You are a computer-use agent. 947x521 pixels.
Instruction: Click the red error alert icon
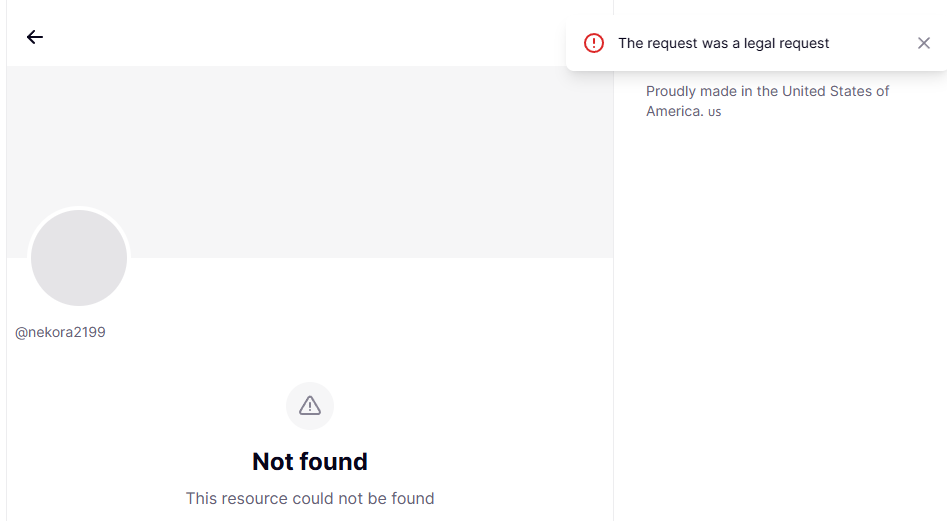coord(594,43)
